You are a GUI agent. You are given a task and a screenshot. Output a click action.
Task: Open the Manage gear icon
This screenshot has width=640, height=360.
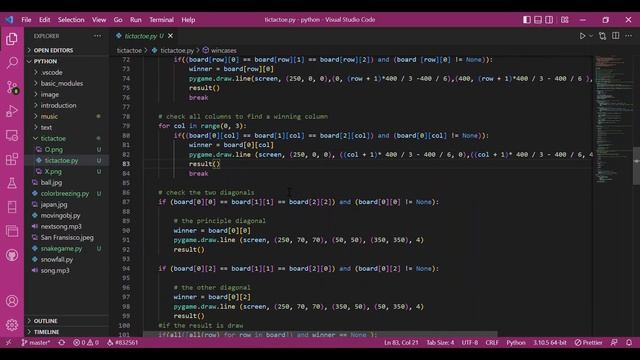[x=12, y=325]
